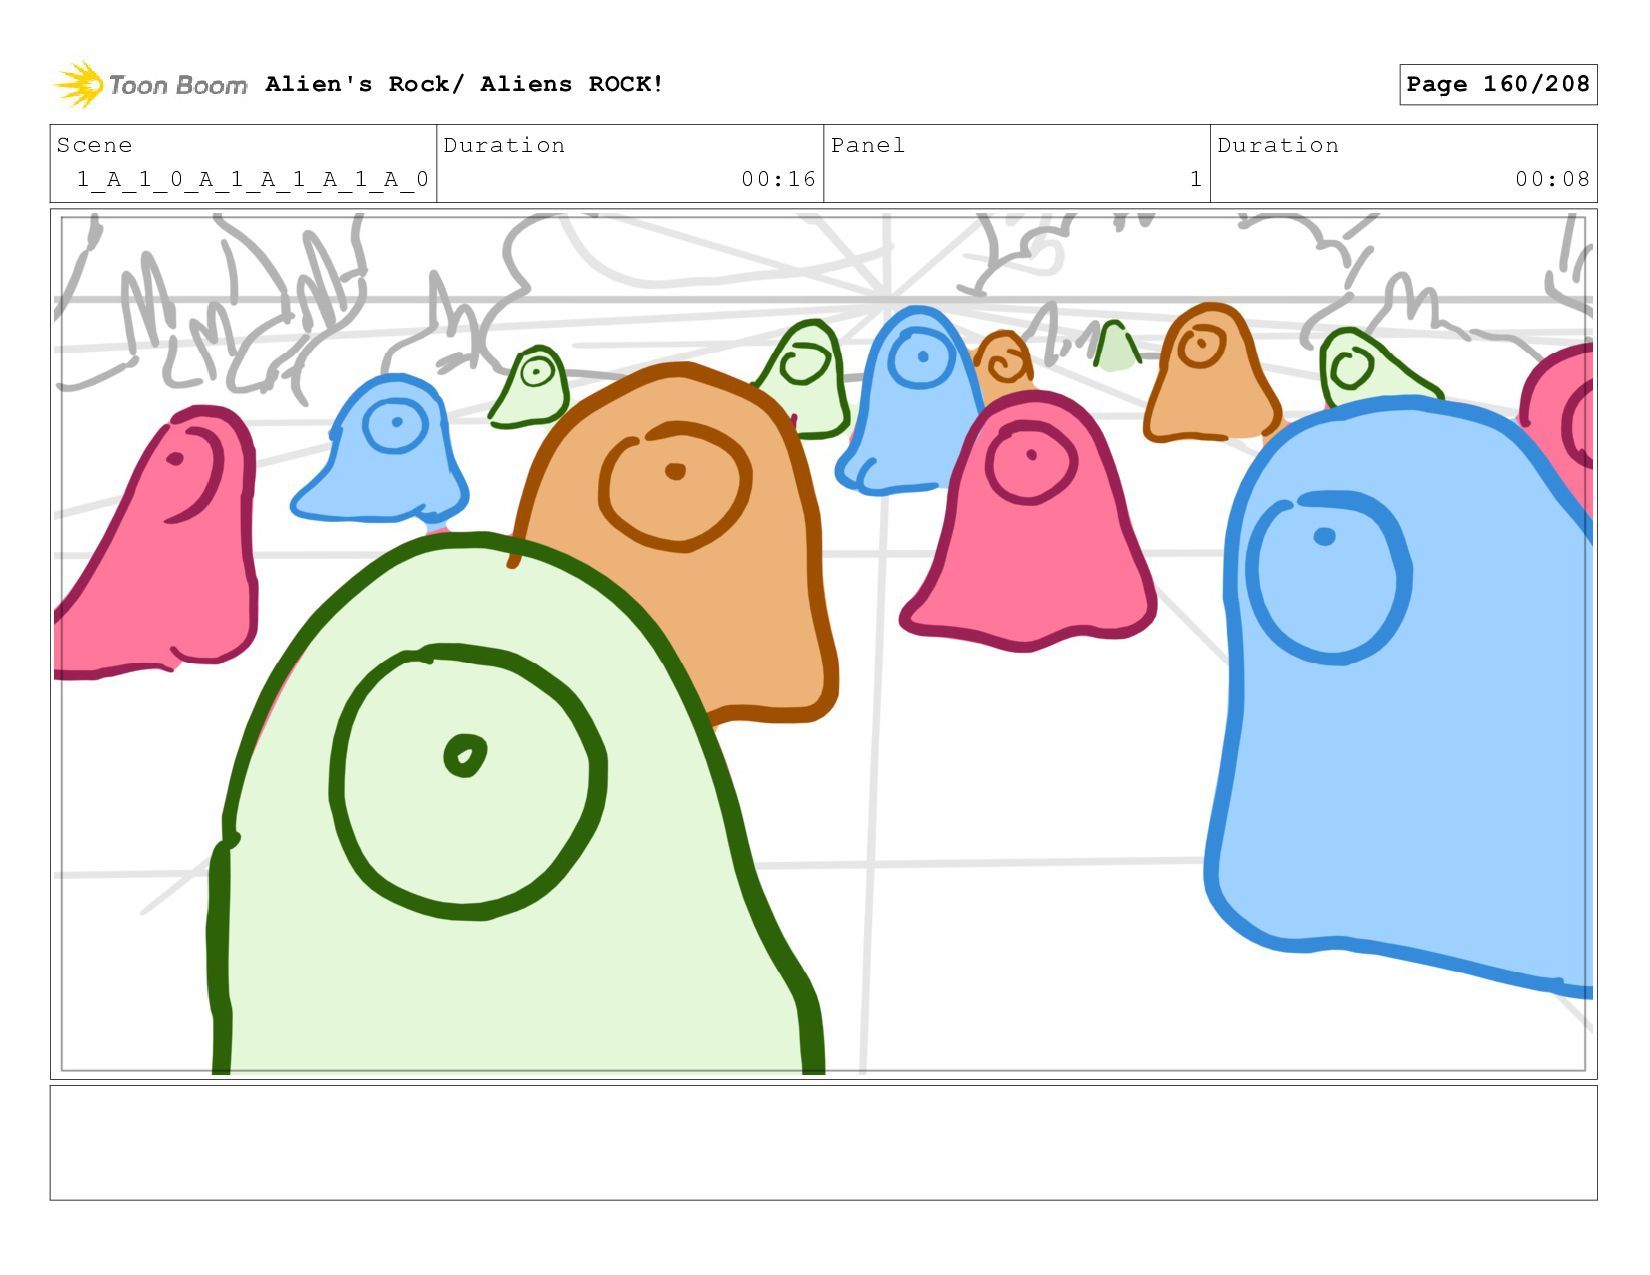Image resolution: width=1650 pixels, height=1275 pixels.
Task: Click the panel duration value 00:08
Action: coord(1552,179)
